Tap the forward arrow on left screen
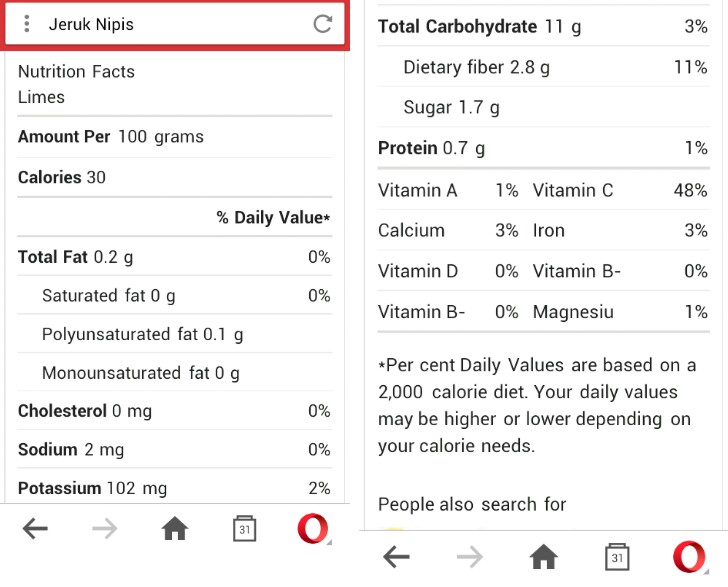Viewport: 728px width, 587px height. (x=104, y=528)
